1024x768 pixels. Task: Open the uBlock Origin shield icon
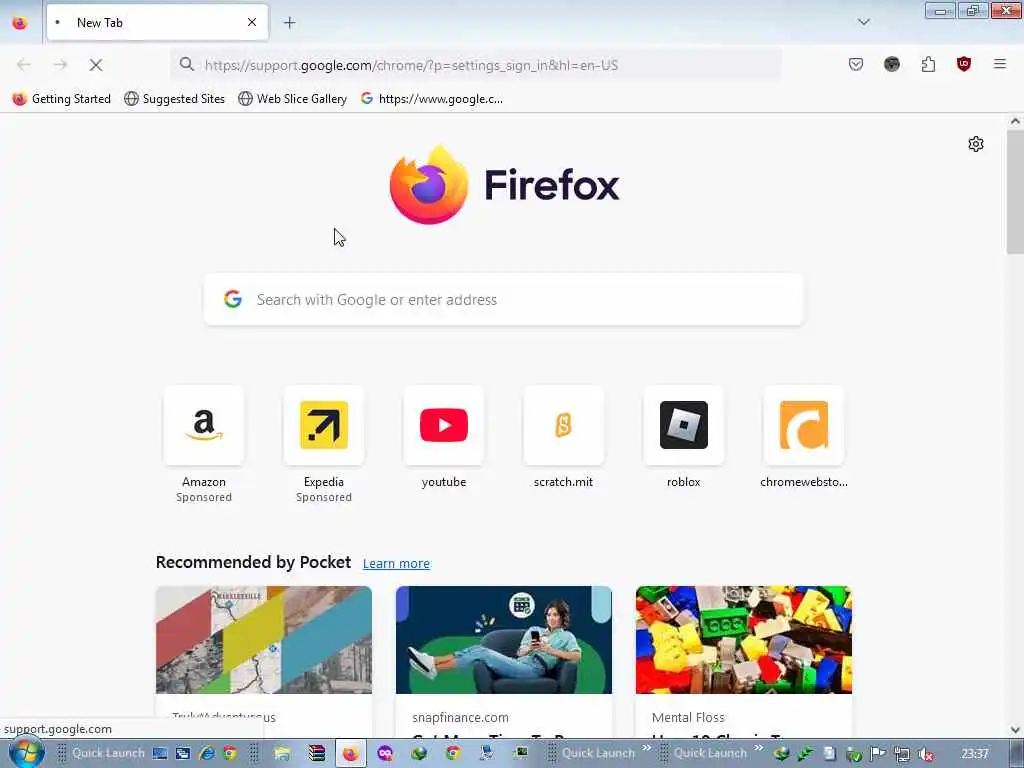pyautogui.click(x=963, y=64)
